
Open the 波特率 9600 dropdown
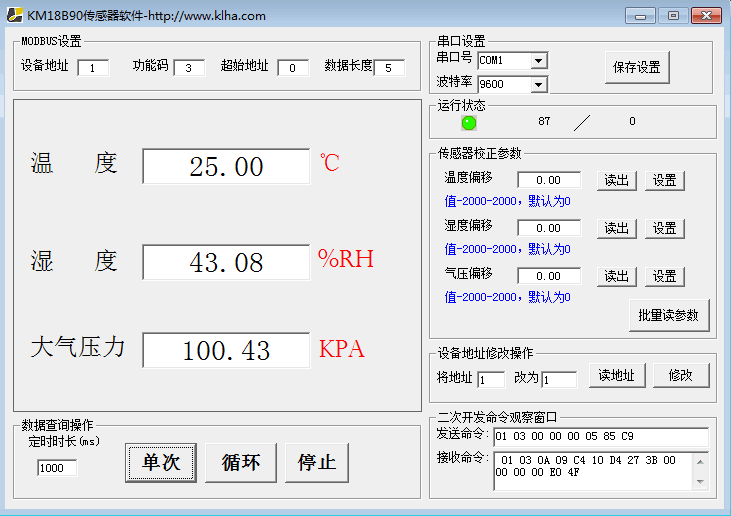539,84
